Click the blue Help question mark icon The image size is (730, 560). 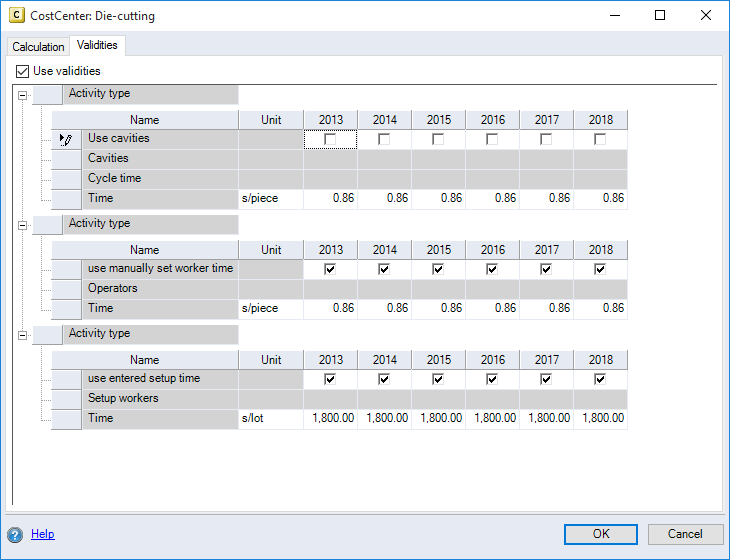point(15,534)
